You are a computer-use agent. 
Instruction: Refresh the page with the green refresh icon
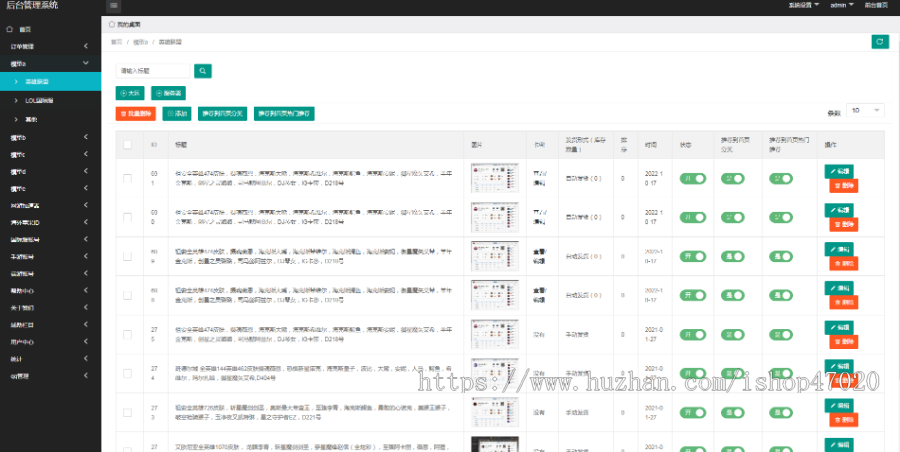click(x=879, y=41)
